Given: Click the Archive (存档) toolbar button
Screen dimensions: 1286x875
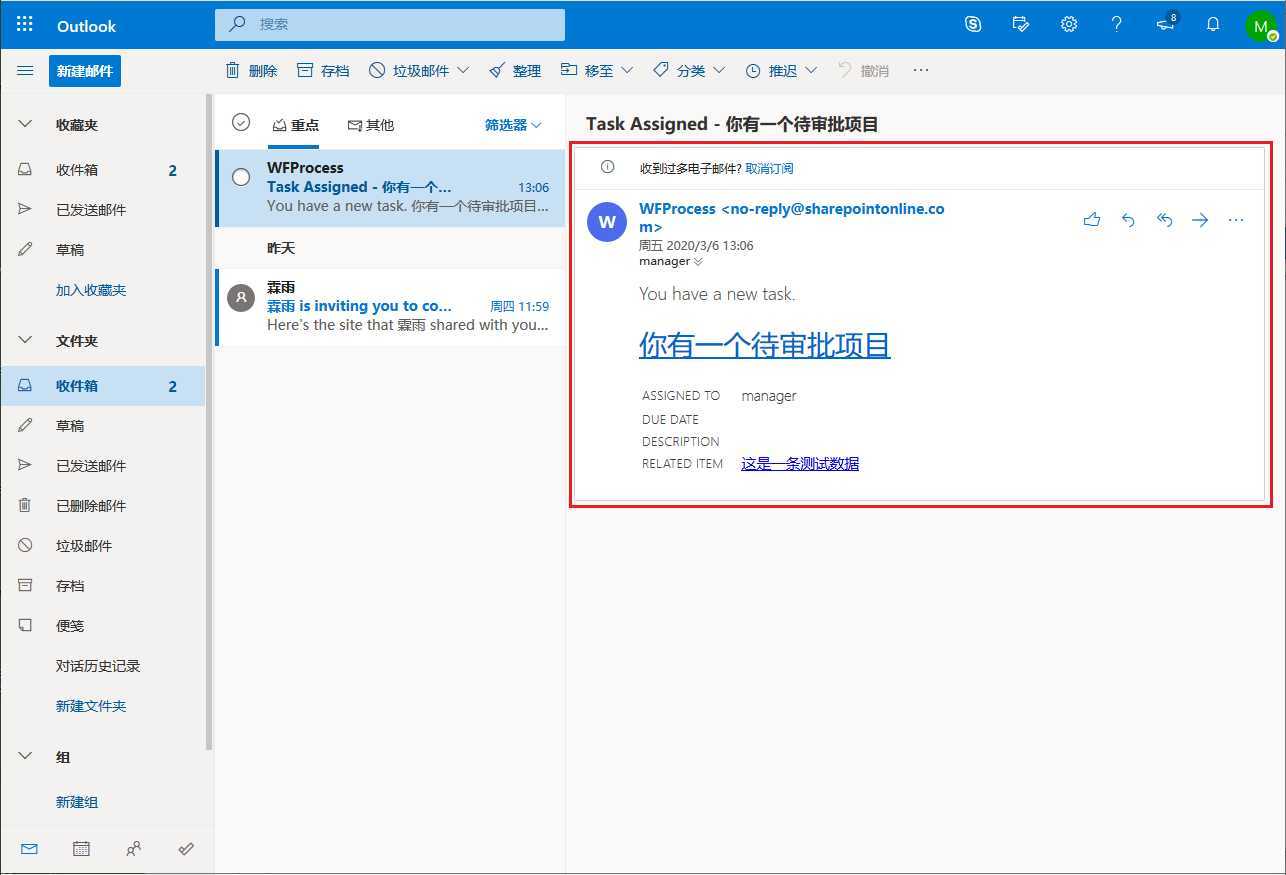Looking at the screenshot, I should (323, 71).
